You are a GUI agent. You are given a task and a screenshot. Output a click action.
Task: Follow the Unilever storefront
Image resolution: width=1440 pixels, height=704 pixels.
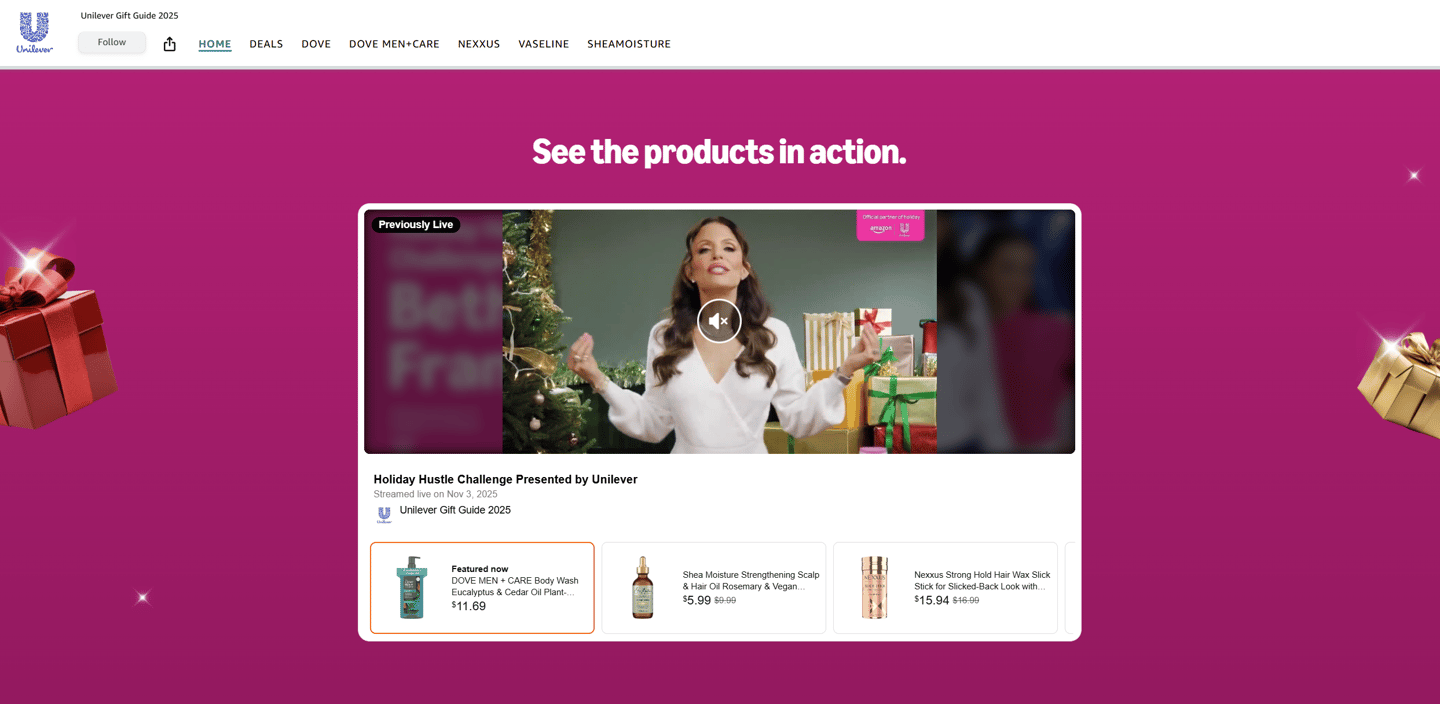pyautogui.click(x=112, y=42)
